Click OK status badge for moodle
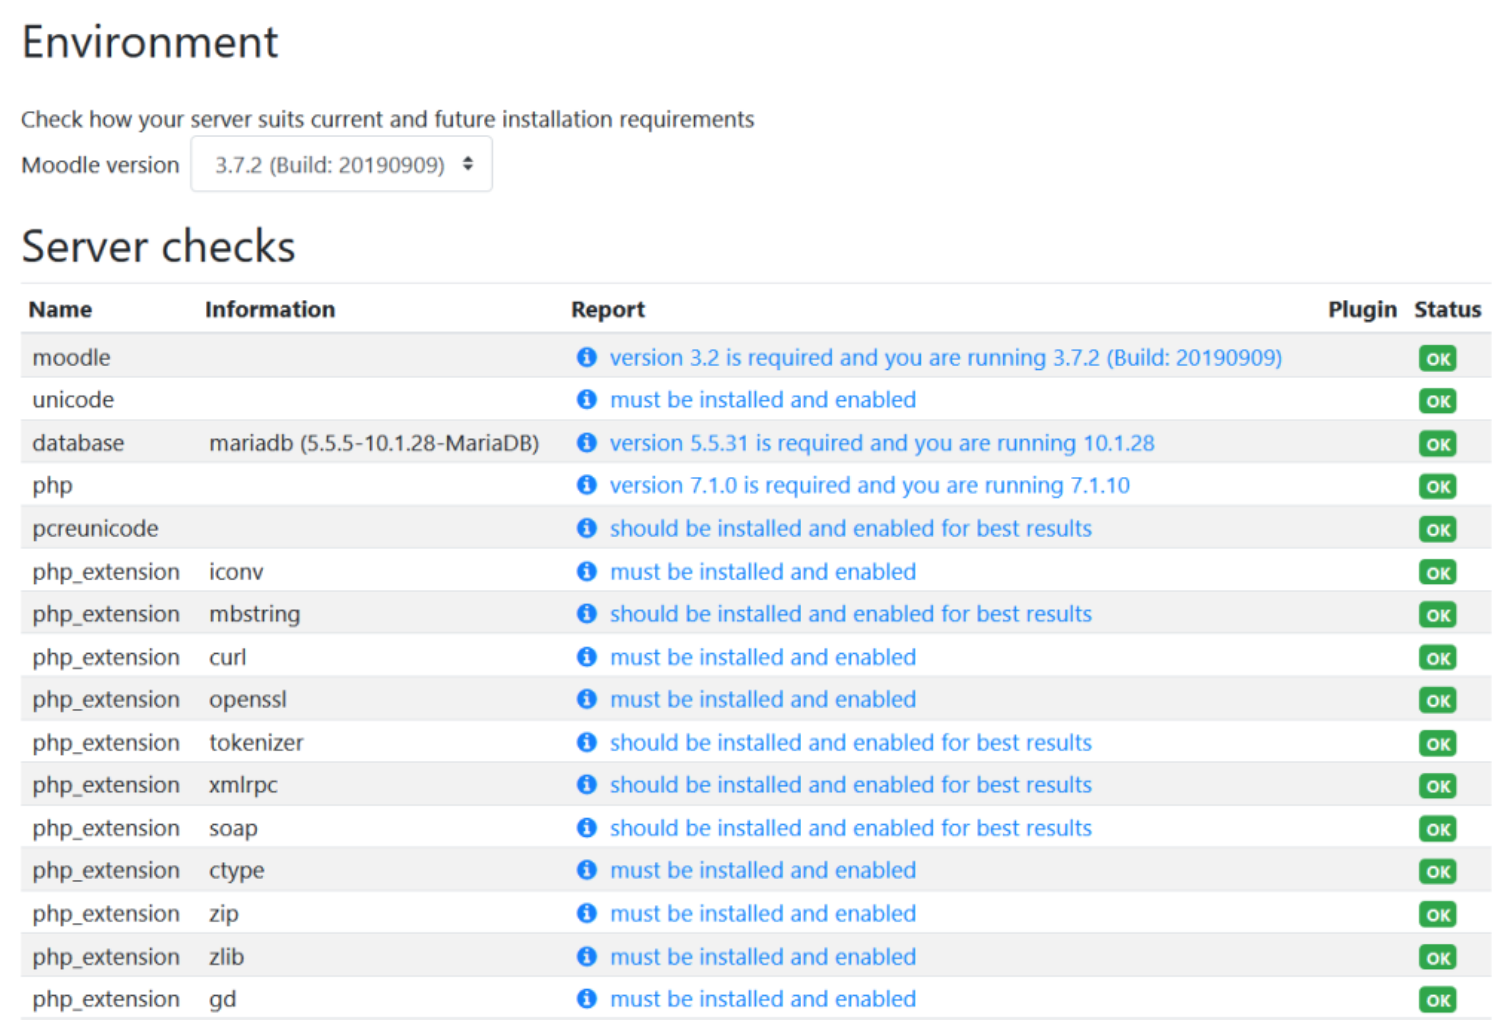 (x=1437, y=359)
